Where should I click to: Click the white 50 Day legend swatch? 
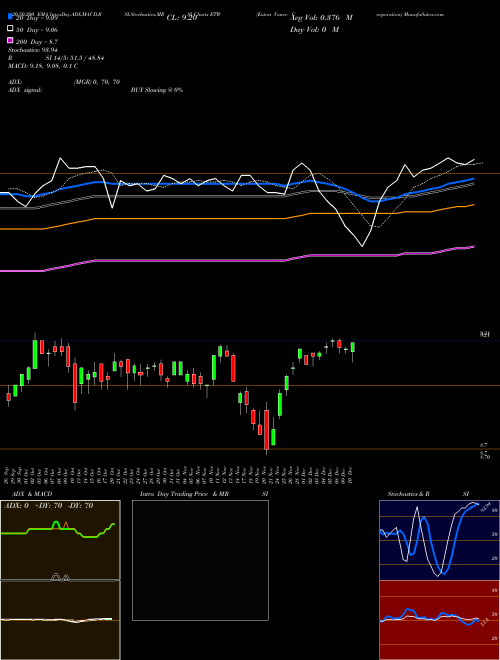11,29
